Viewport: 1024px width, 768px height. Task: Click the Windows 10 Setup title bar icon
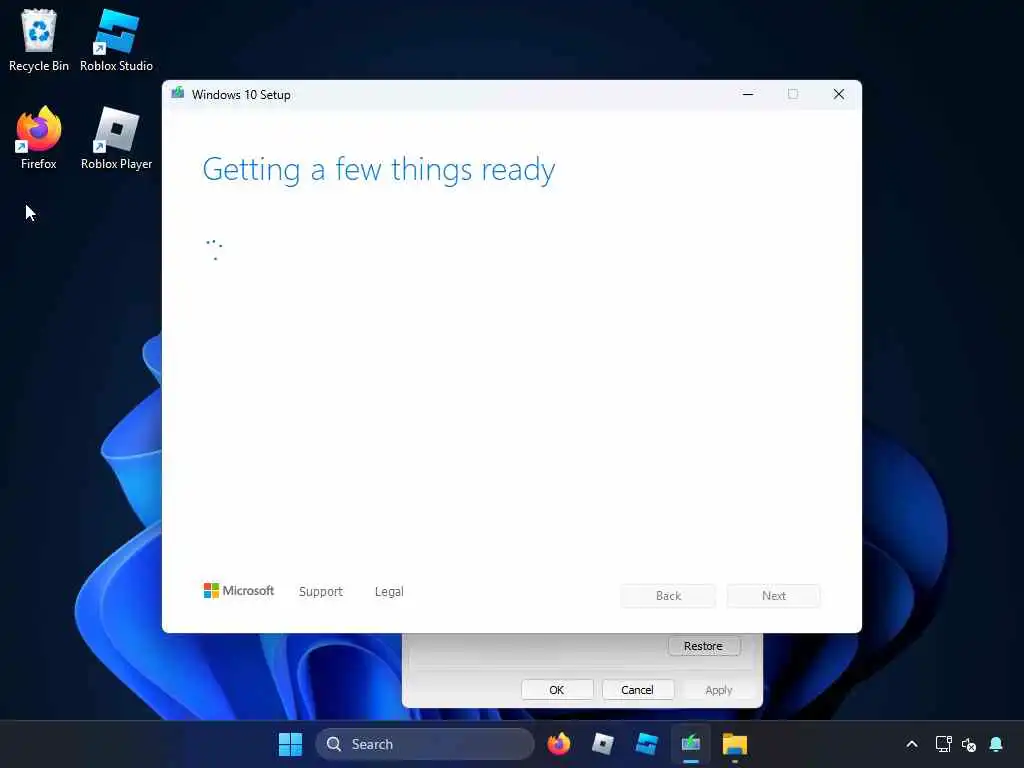(x=178, y=94)
